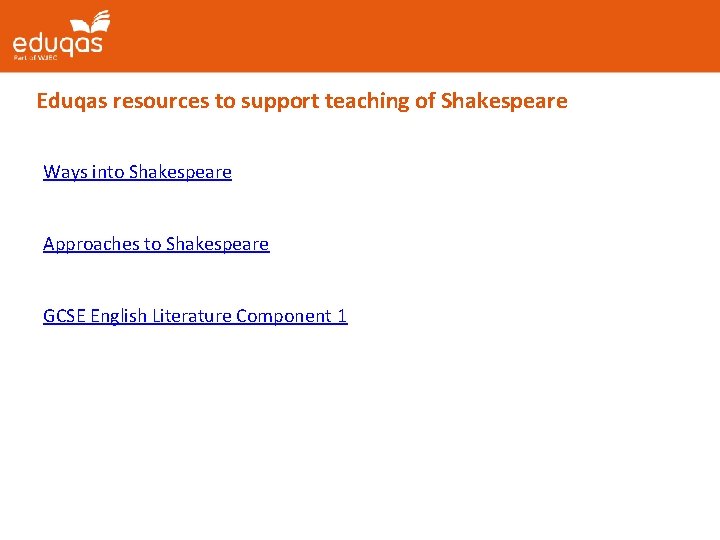Select the word 'Shakespeare' in the orange heading
The width and height of the screenshot is (720, 540).
pos(504,101)
